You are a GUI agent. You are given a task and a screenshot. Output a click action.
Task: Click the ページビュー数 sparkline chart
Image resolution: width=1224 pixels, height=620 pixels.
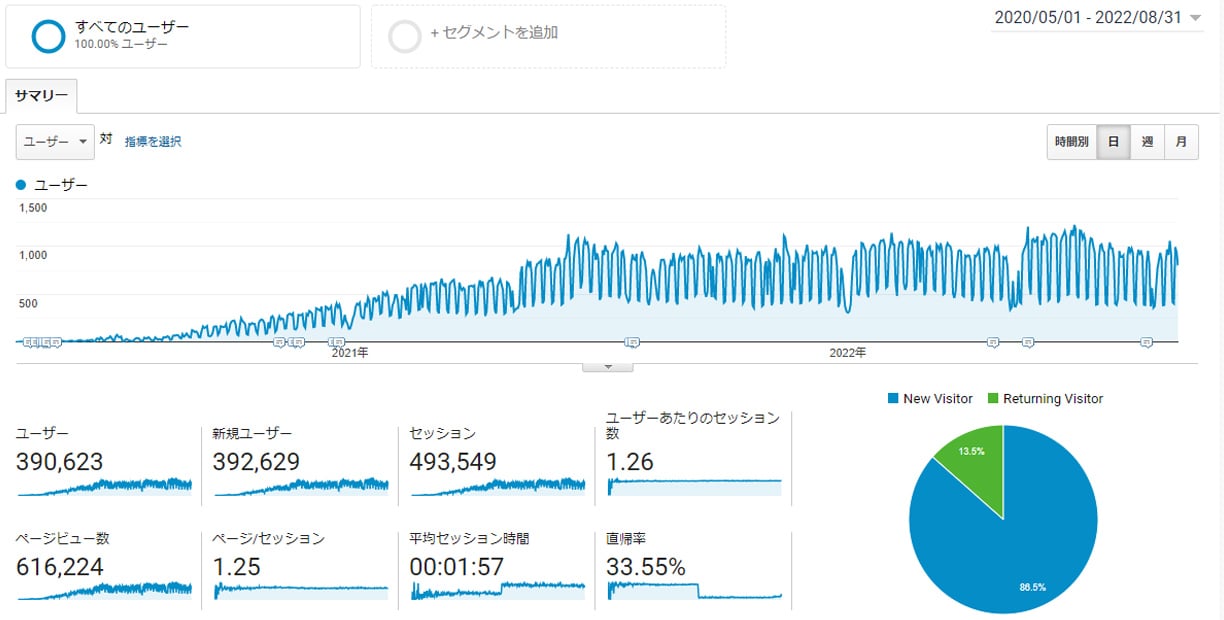(104, 590)
